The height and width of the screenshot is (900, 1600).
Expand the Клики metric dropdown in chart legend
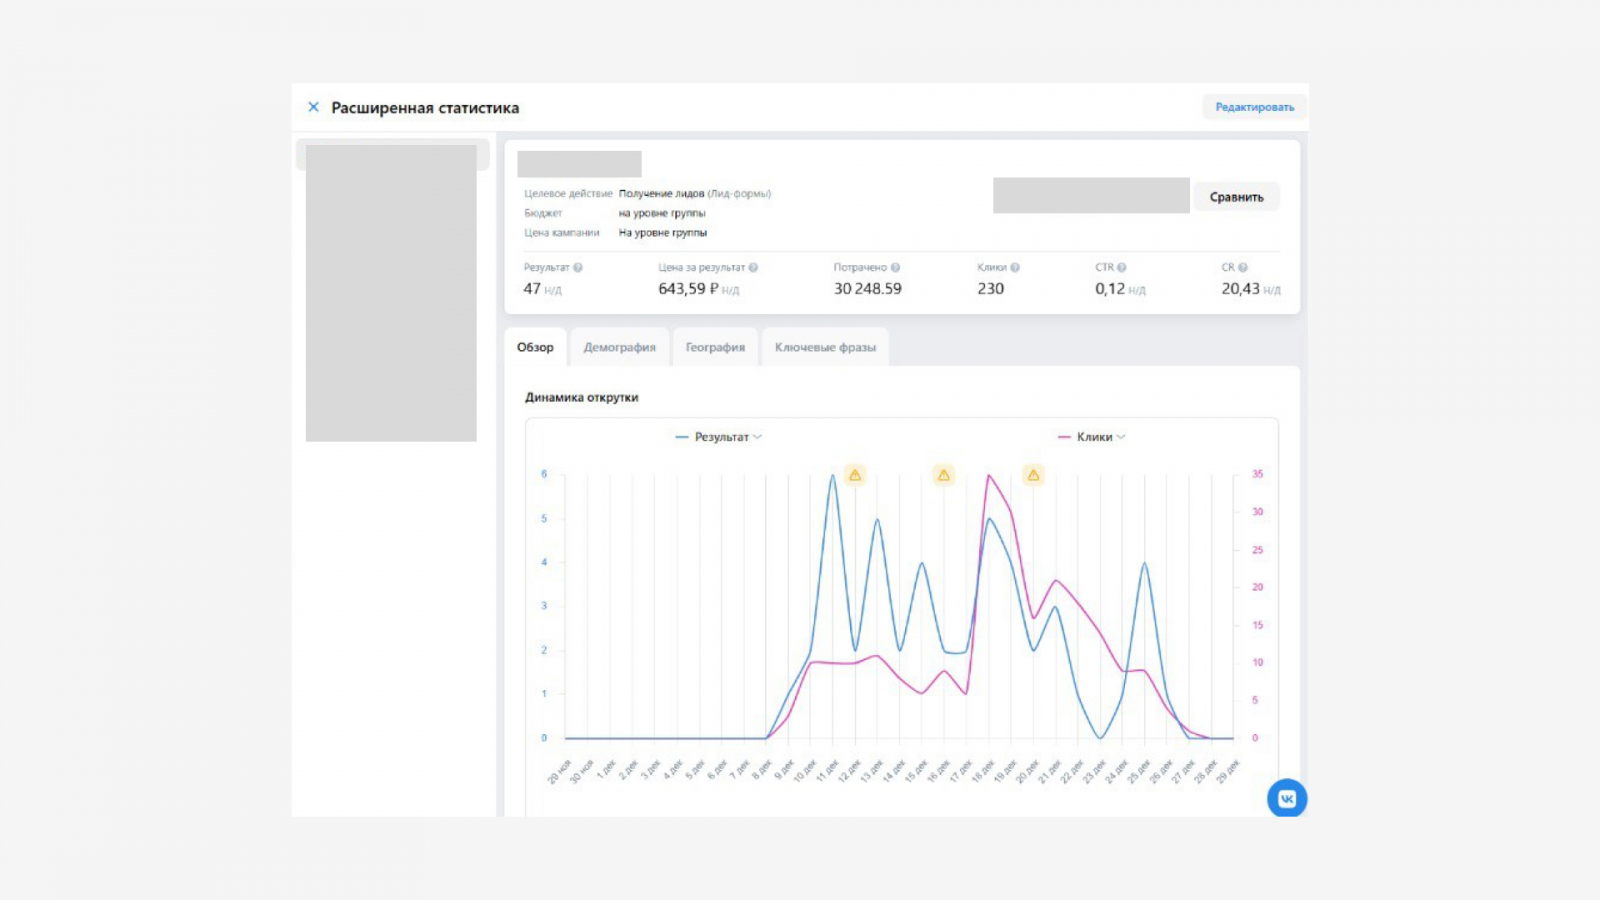pyautogui.click(x=1095, y=437)
